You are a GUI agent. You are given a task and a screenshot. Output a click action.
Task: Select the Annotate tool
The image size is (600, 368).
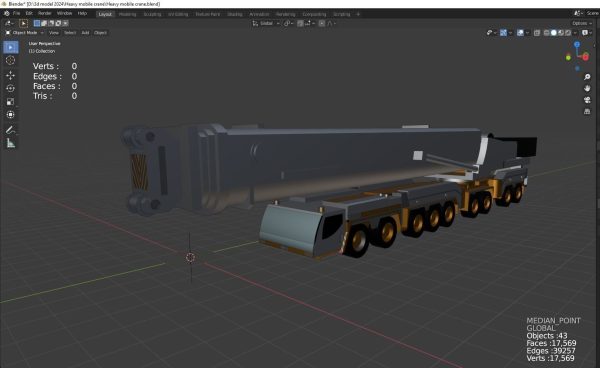pos(11,130)
